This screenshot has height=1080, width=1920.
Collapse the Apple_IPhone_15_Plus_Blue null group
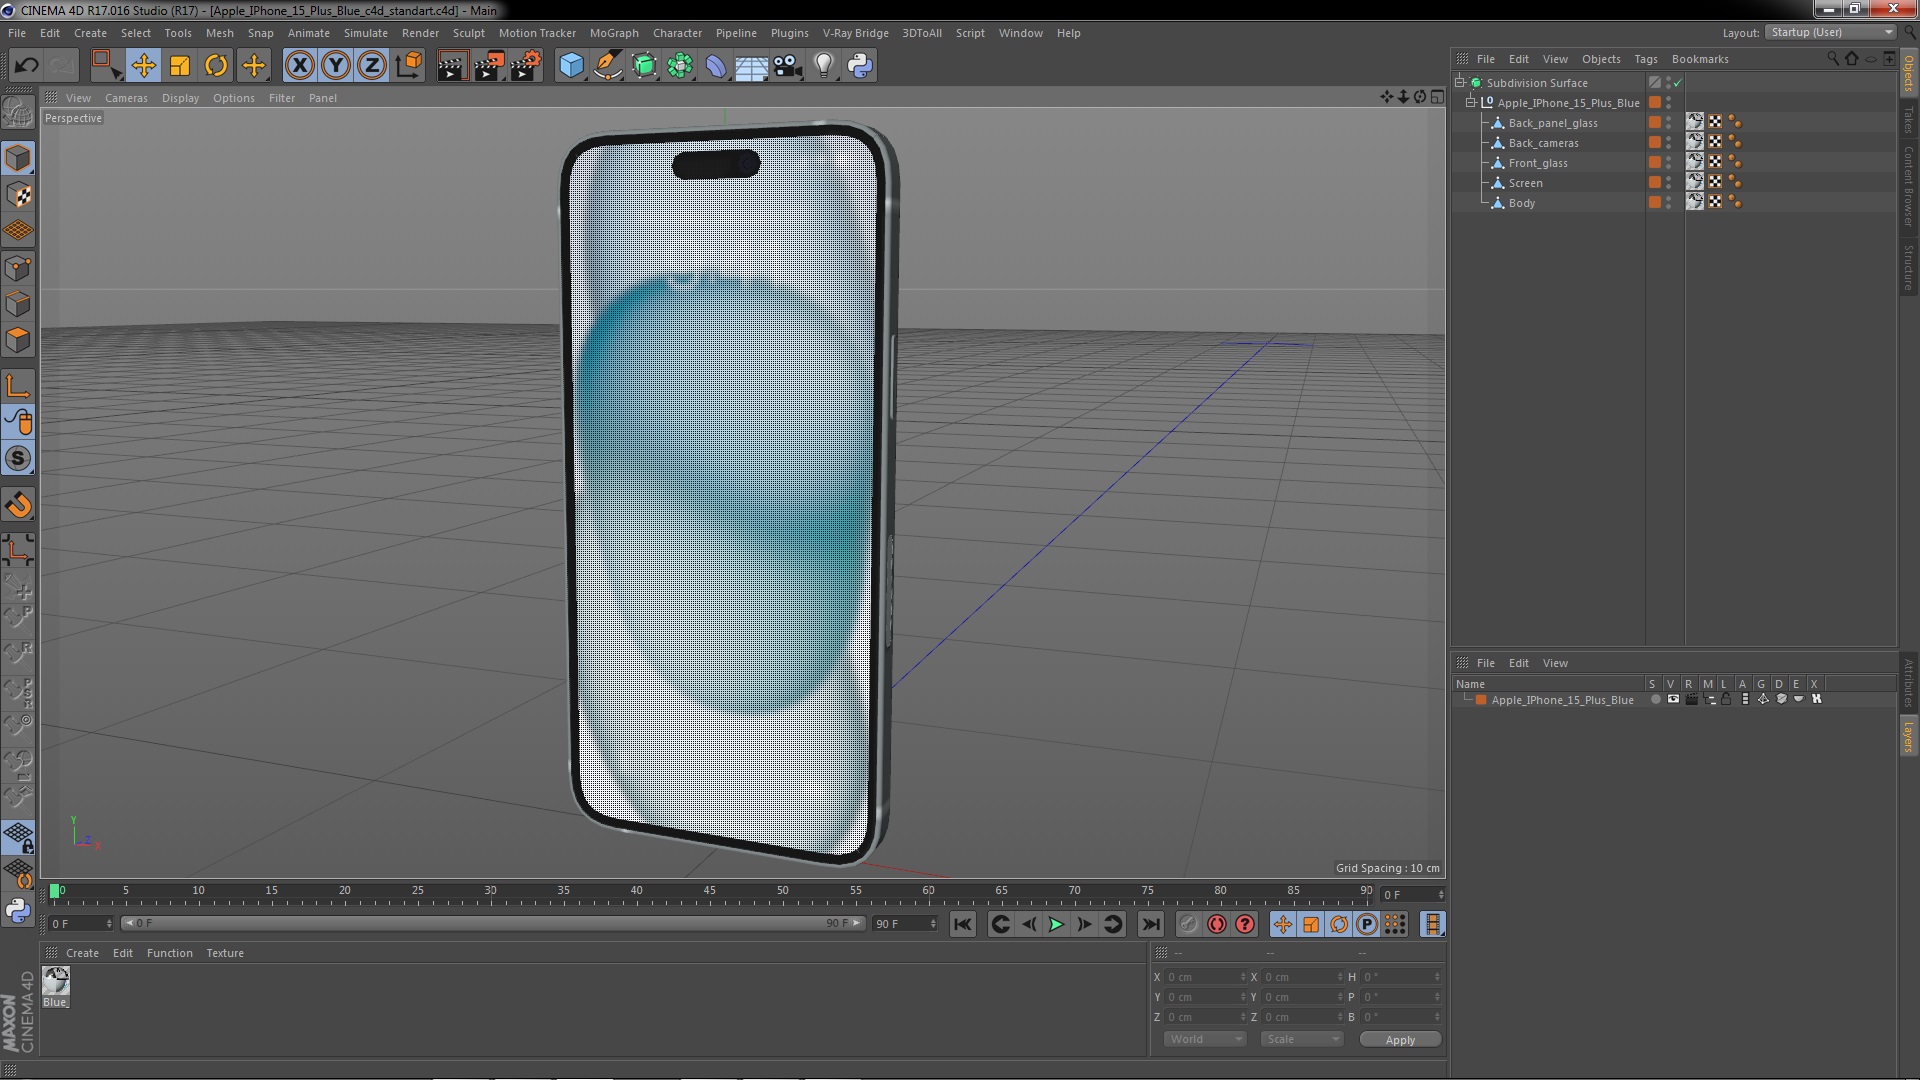click(x=1472, y=103)
